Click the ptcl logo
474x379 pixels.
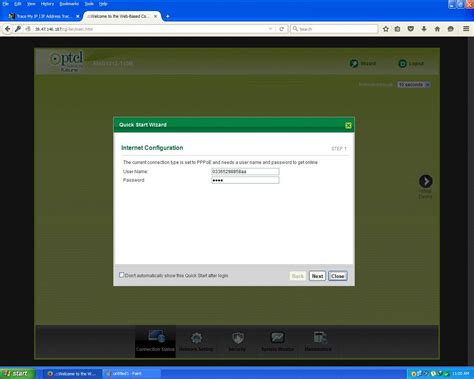coord(67,61)
